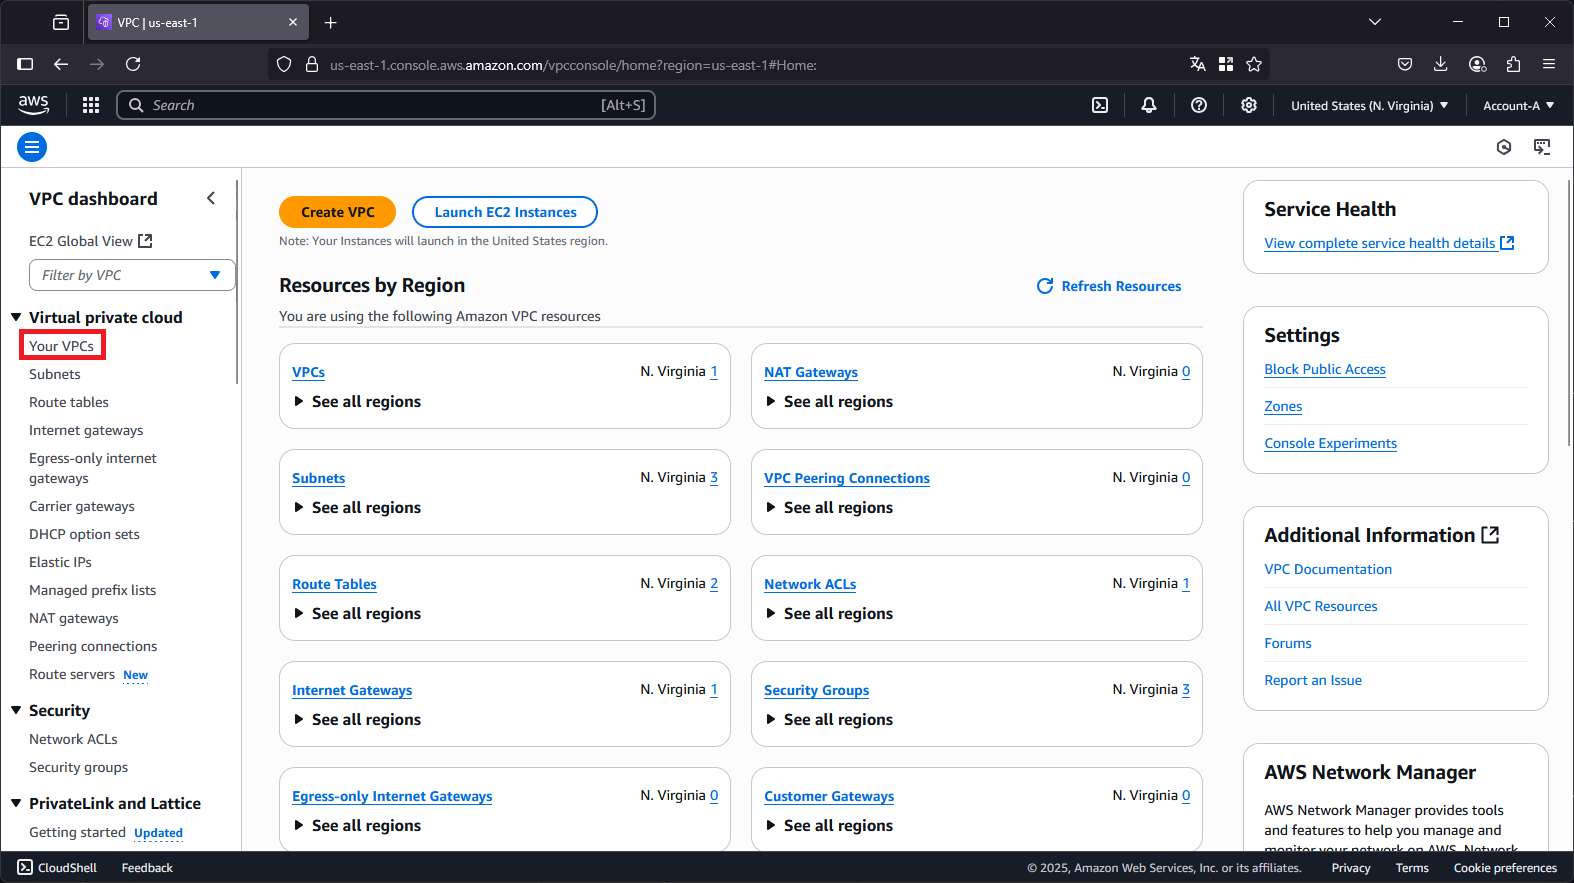Go back in the browser
Screen dimensions: 1574x883
pos(61,64)
